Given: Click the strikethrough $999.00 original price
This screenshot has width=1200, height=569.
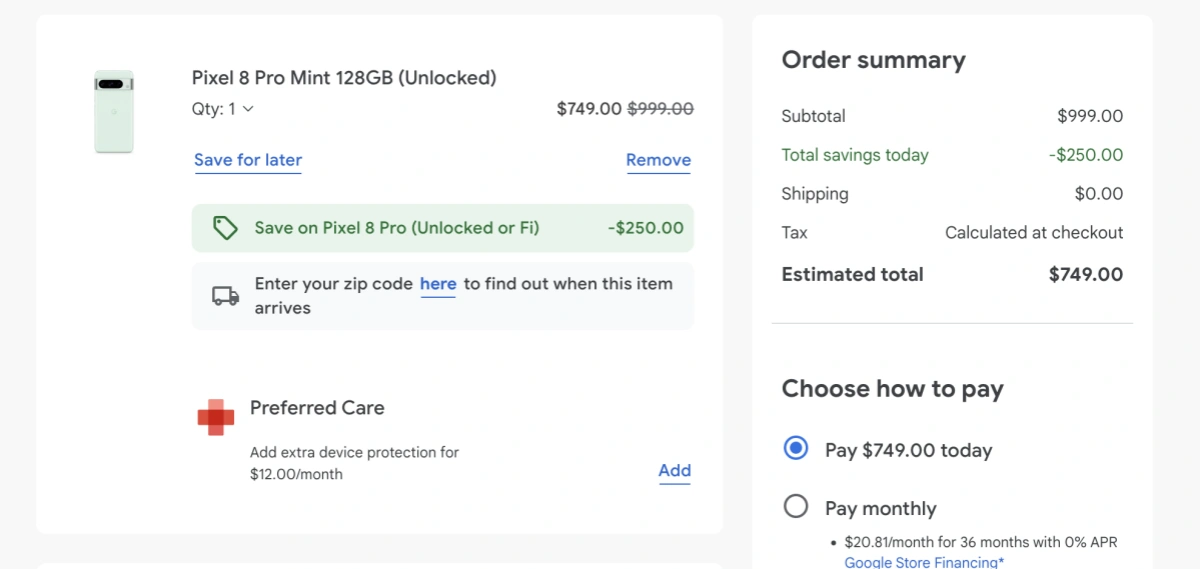Looking at the screenshot, I should point(660,109).
